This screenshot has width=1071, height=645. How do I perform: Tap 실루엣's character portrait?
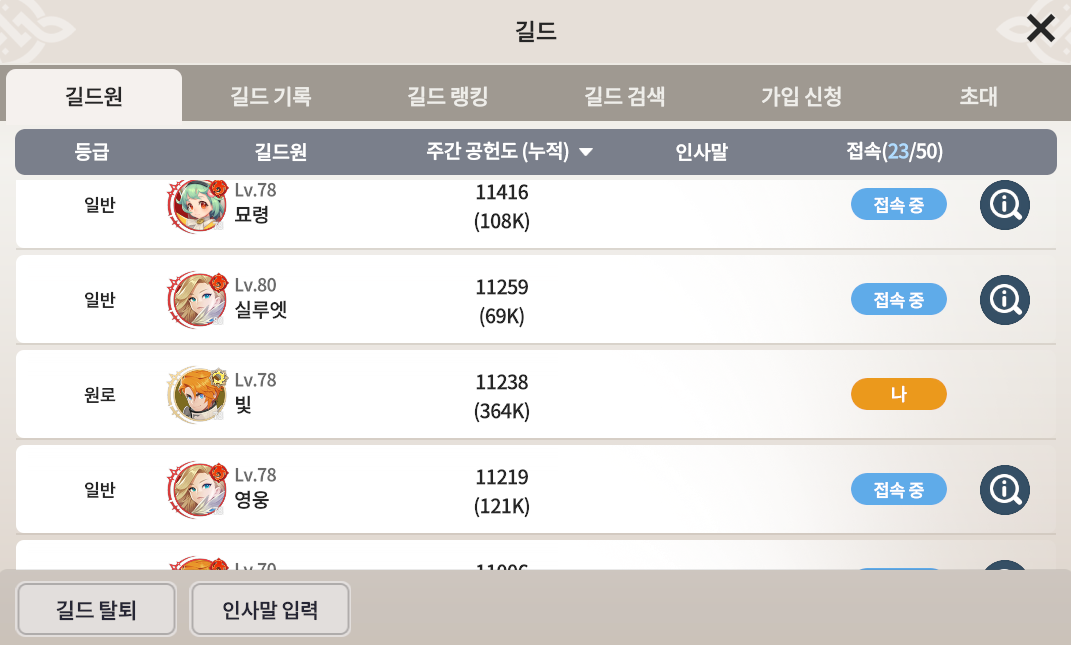click(193, 299)
